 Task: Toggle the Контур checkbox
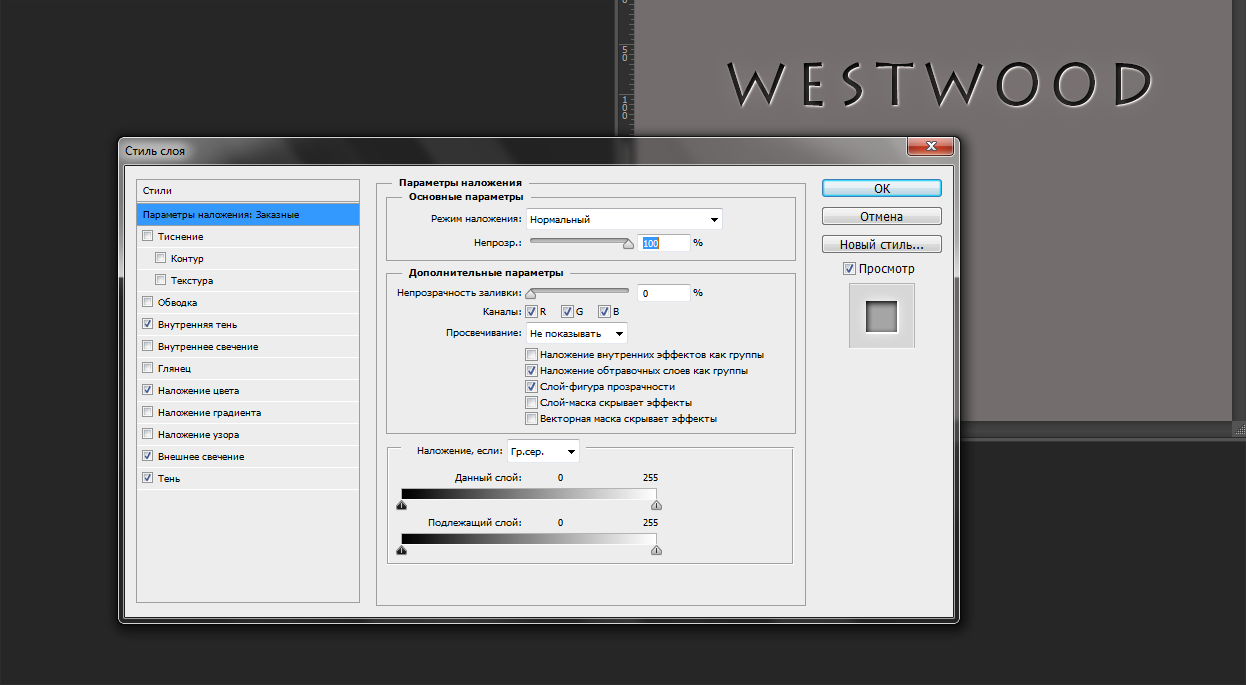click(161, 259)
